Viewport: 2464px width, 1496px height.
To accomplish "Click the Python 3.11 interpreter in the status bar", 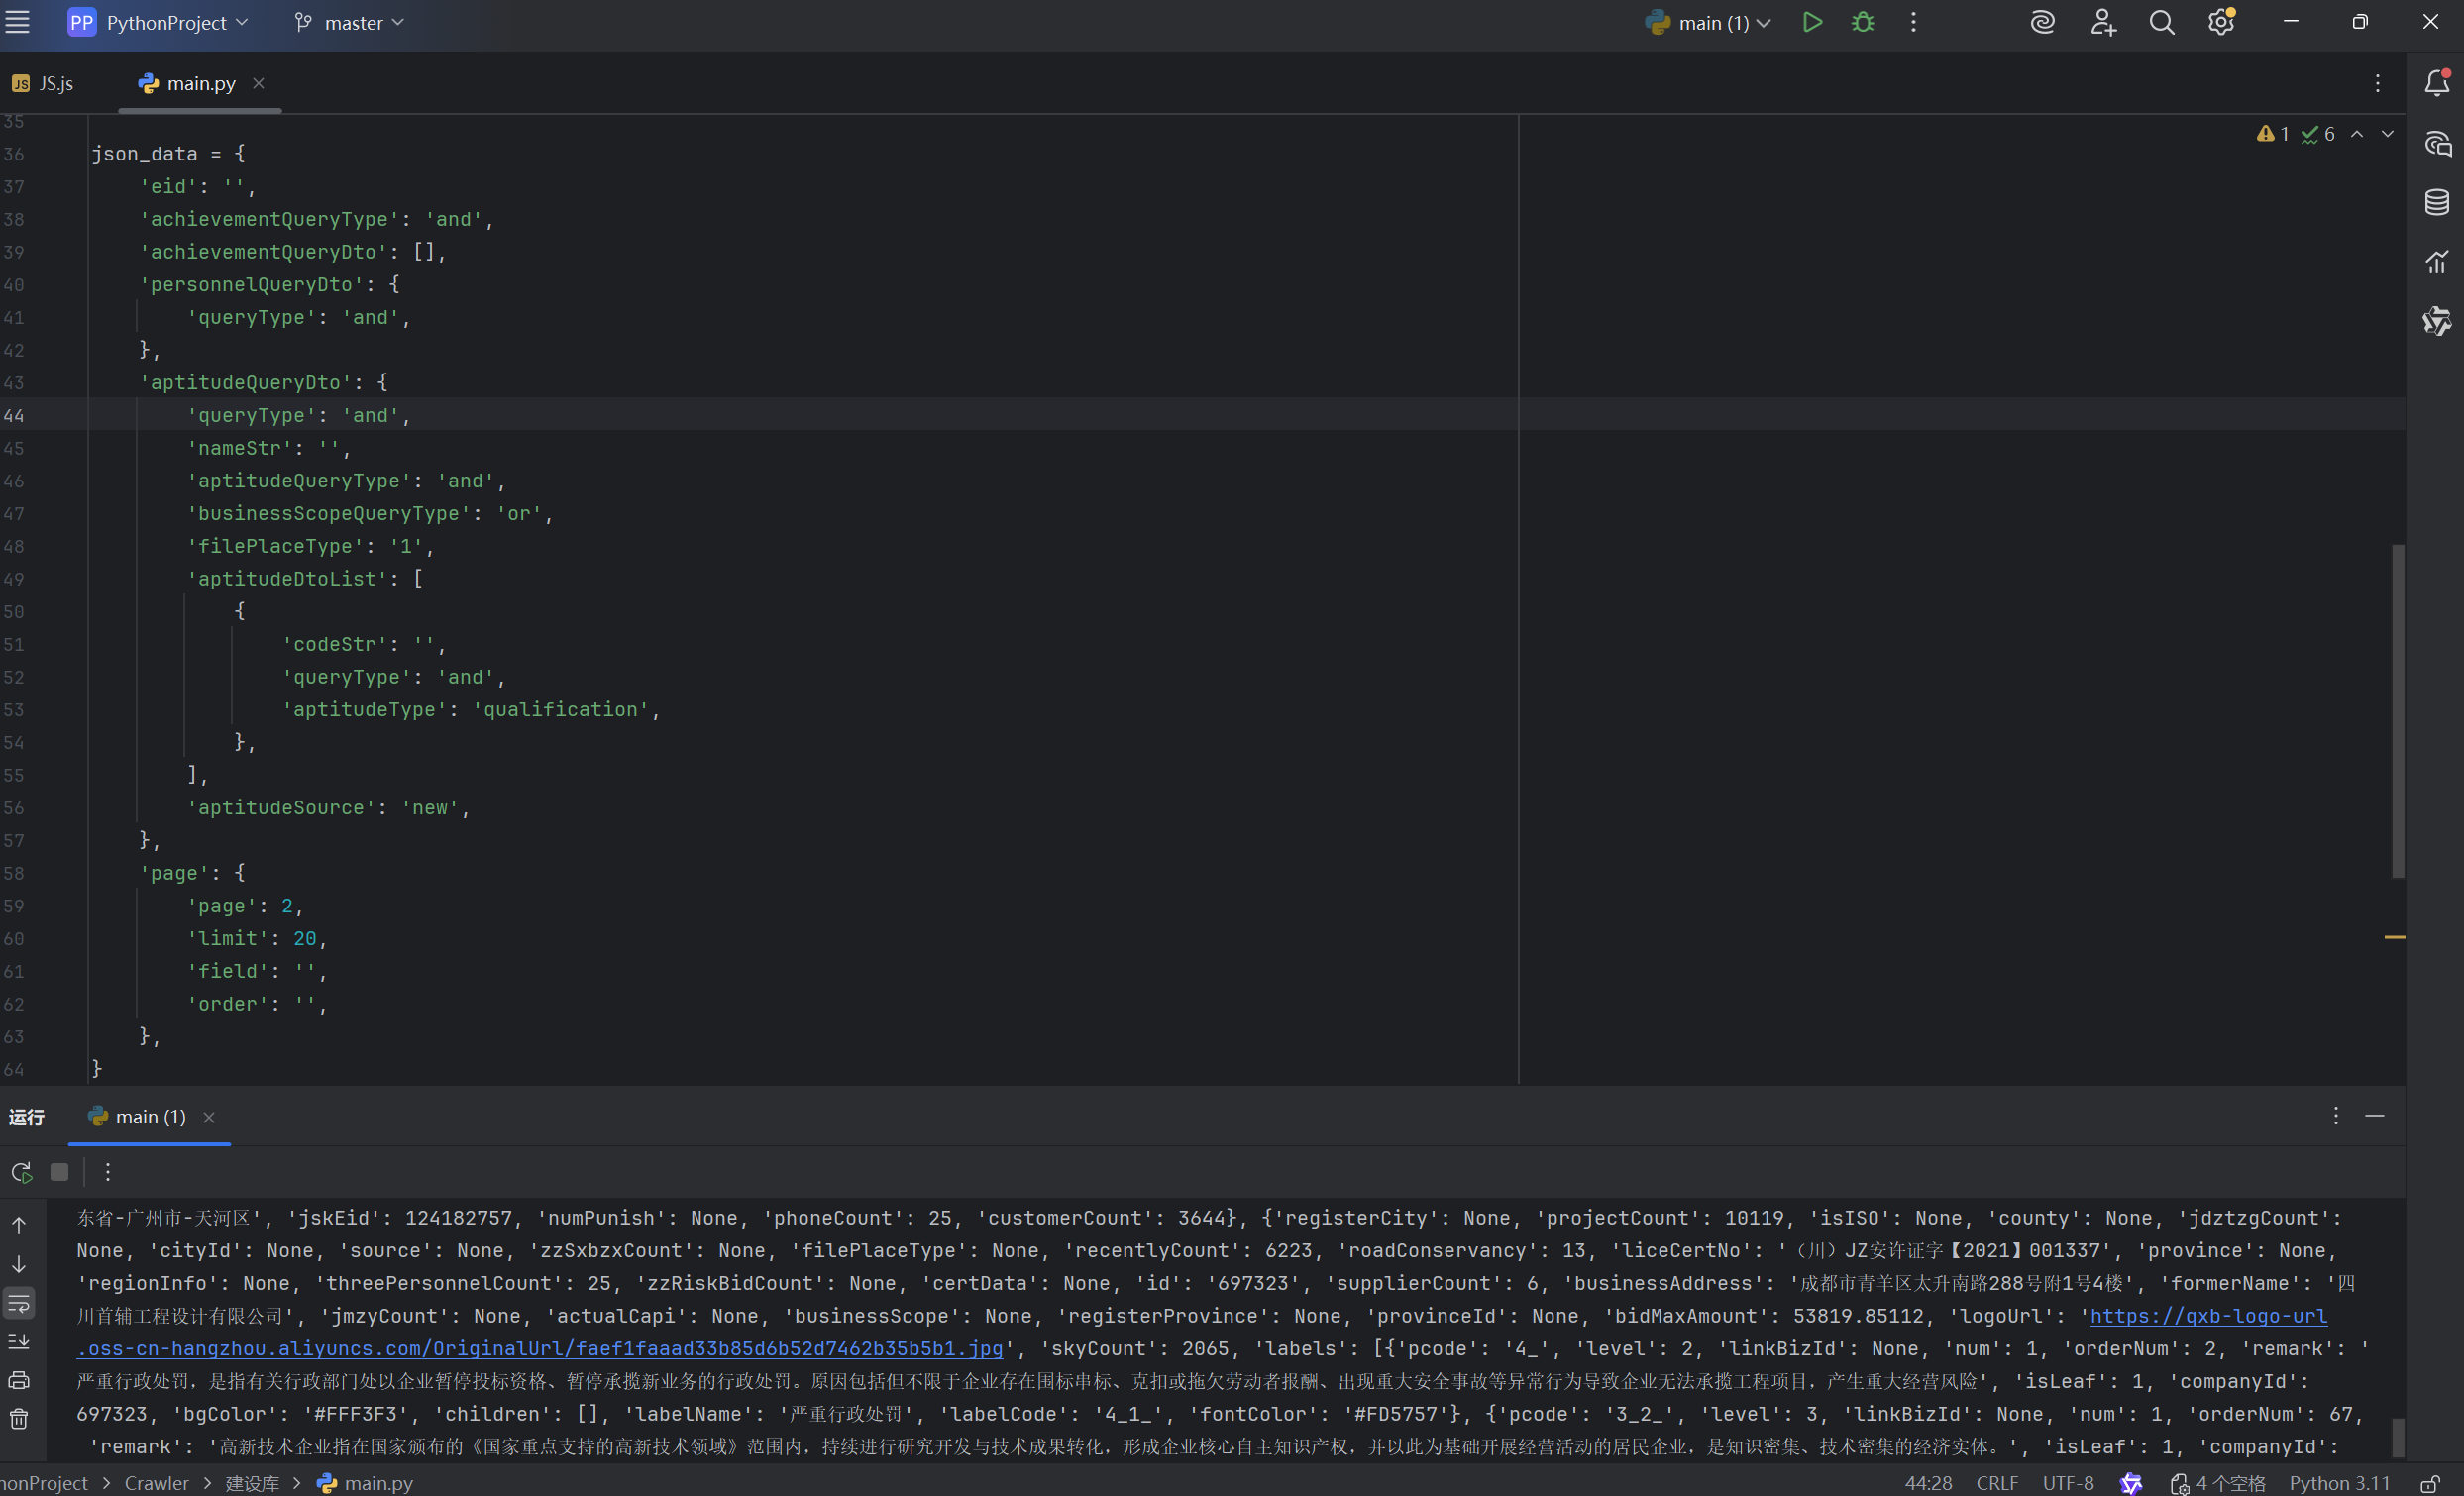I will 2339,1484.
